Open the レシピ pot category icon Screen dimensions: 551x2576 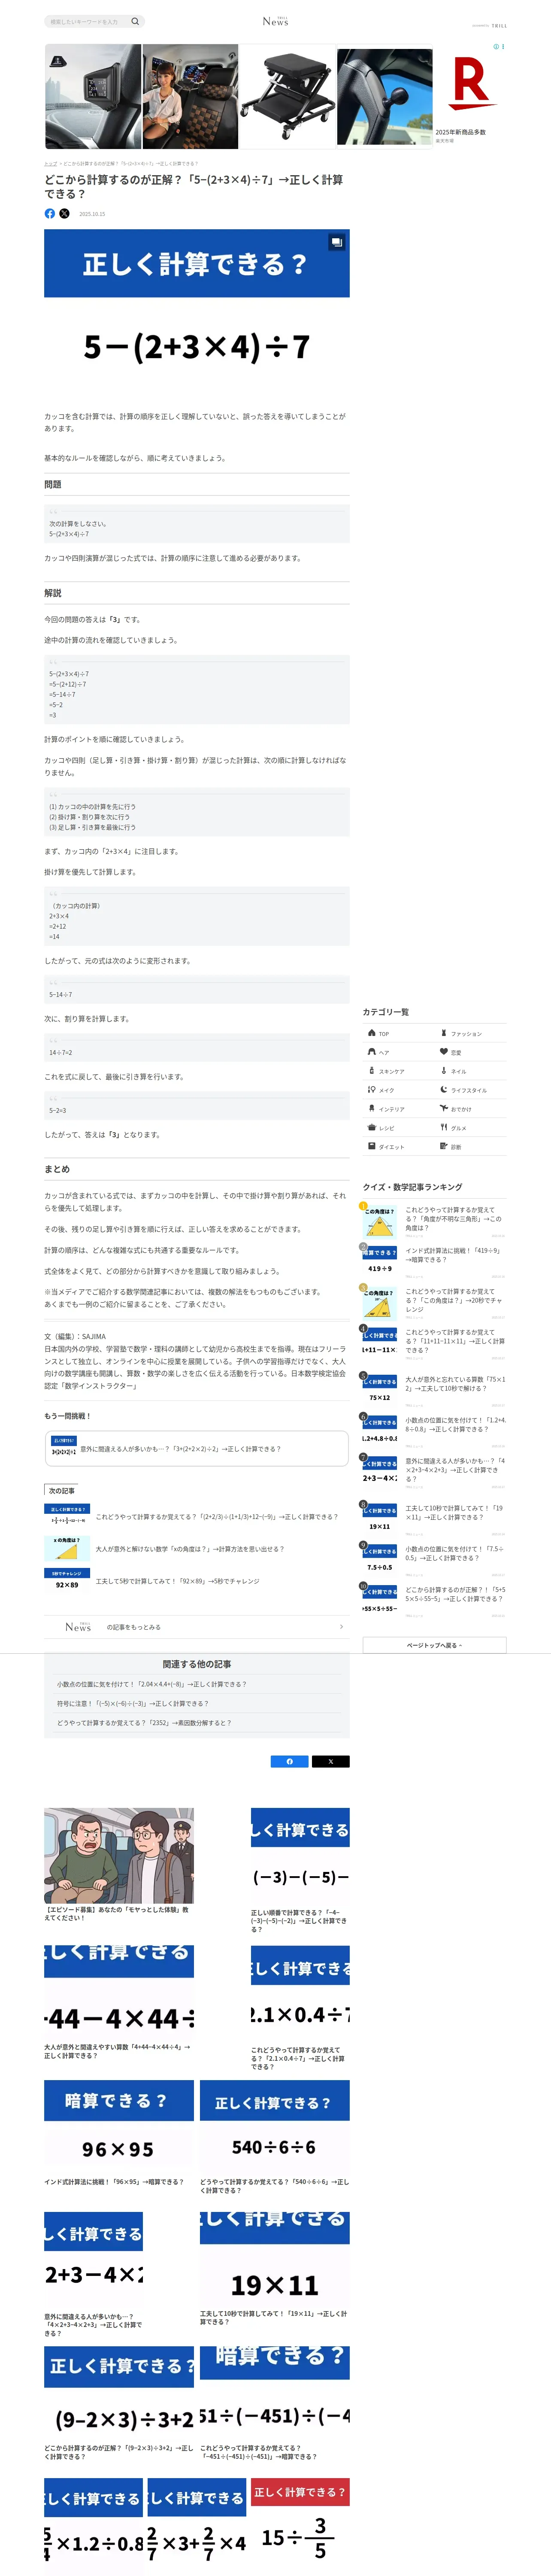(x=372, y=1128)
